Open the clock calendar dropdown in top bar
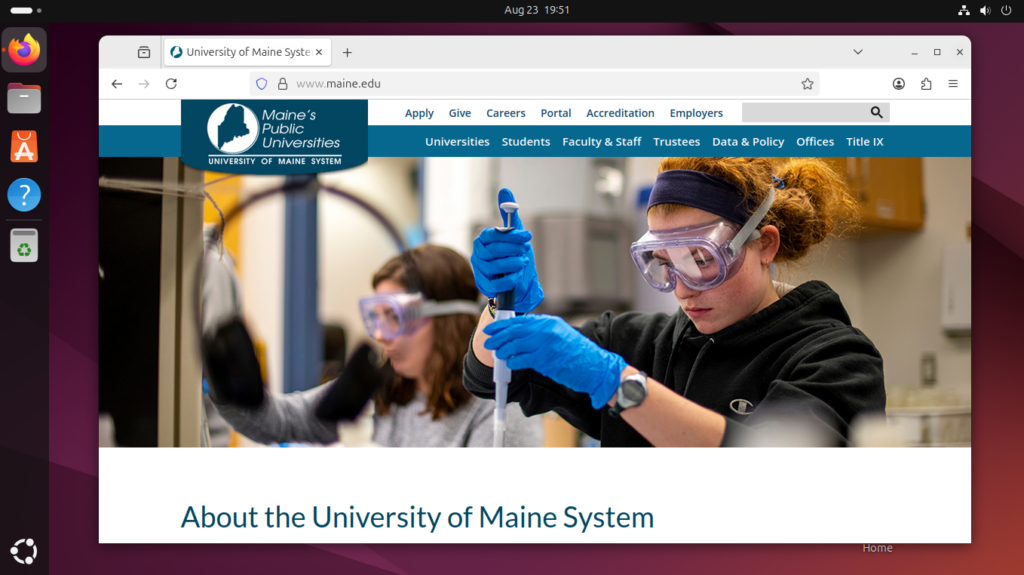1024x575 pixels. (x=537, y=10)
